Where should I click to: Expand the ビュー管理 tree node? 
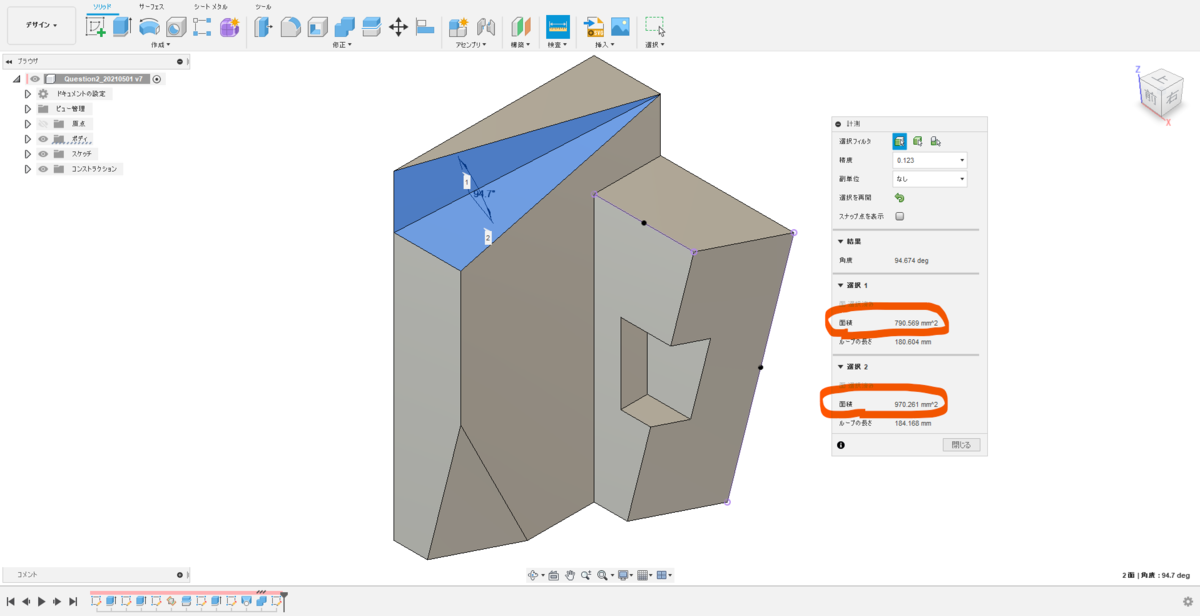[28, 109]
